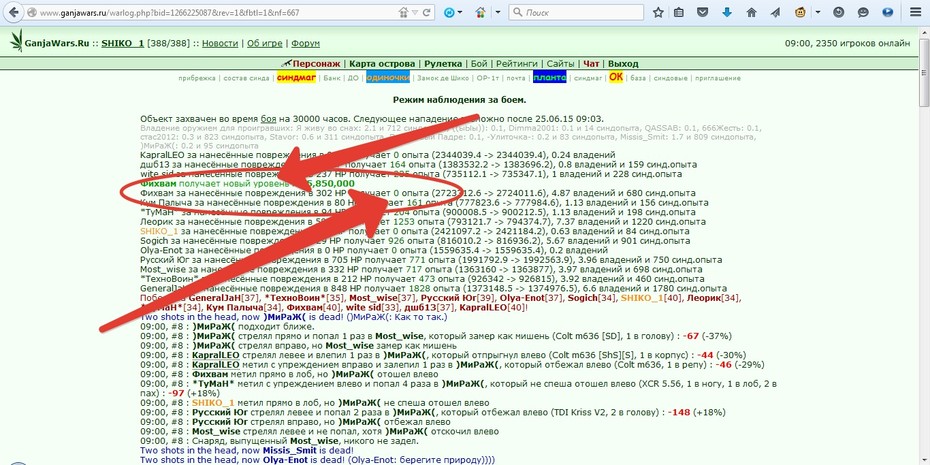The height and width of the screenshot is (465, 930).
Task: Go to browser home page icon
Action: pyautogui.click(x=751, y=12)
